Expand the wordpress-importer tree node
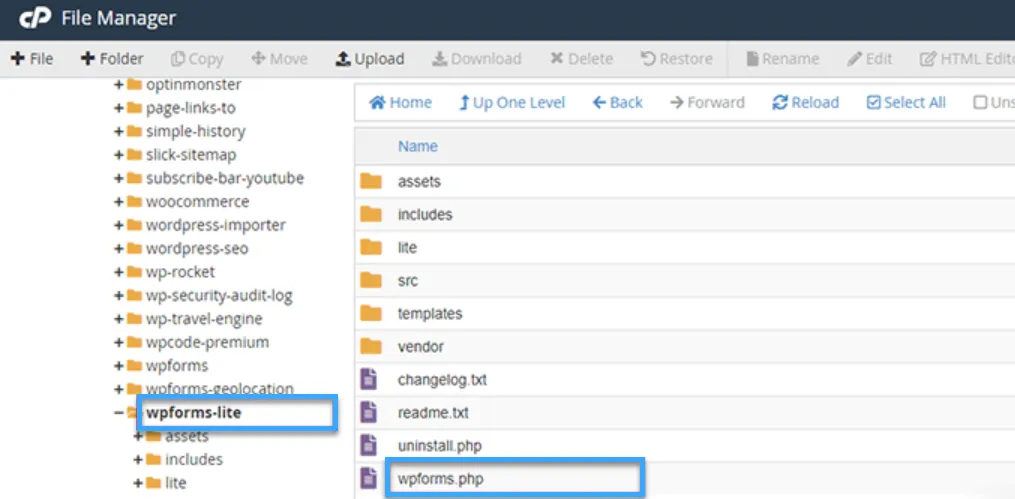 [118, 225]
